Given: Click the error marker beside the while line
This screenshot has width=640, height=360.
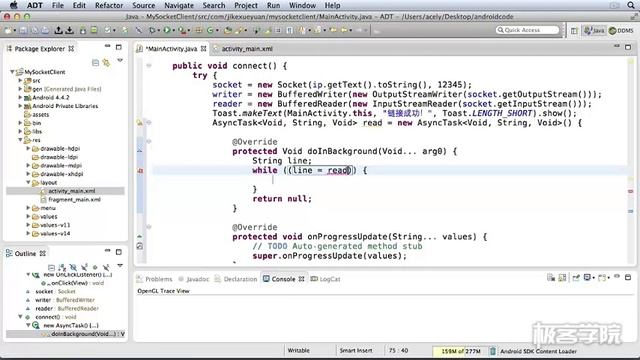Looking at the screenshot, I should (140, 170).
